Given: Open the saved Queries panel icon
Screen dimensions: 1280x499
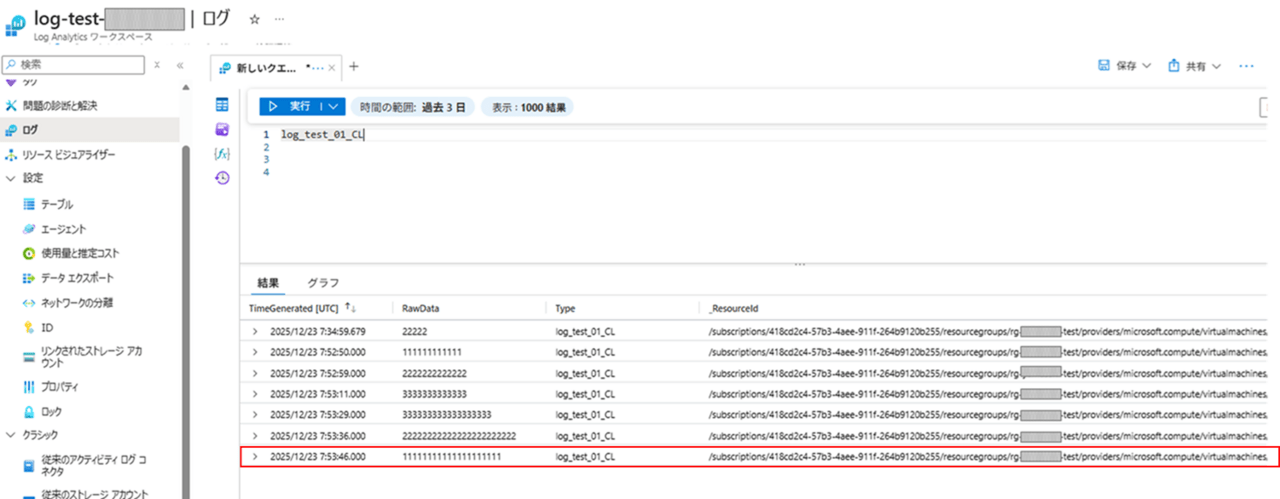Looking at the screenshot, I should [222, 129].
